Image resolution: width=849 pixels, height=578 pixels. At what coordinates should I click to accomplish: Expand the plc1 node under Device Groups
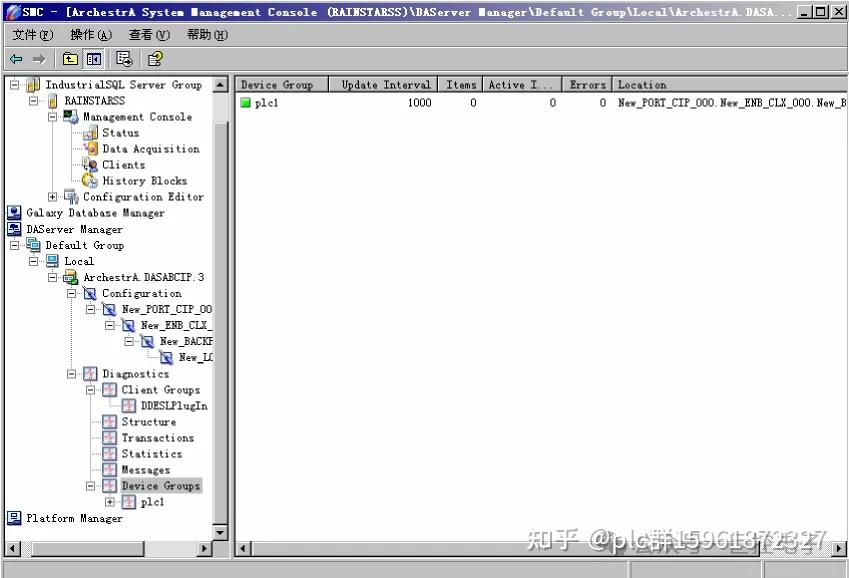(x=109, y=502)
